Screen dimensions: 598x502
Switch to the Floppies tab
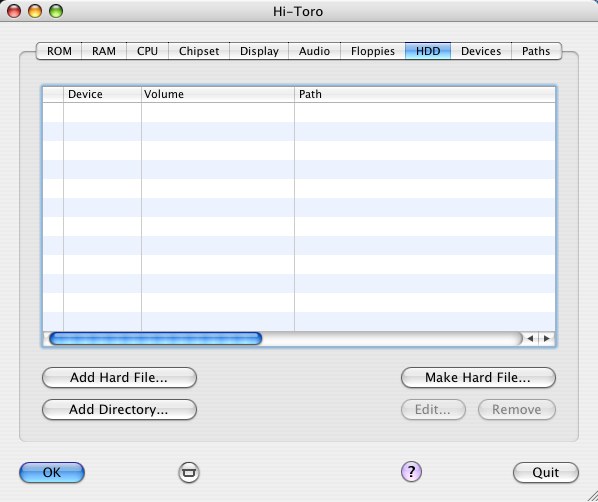click(x=373, y=51)
